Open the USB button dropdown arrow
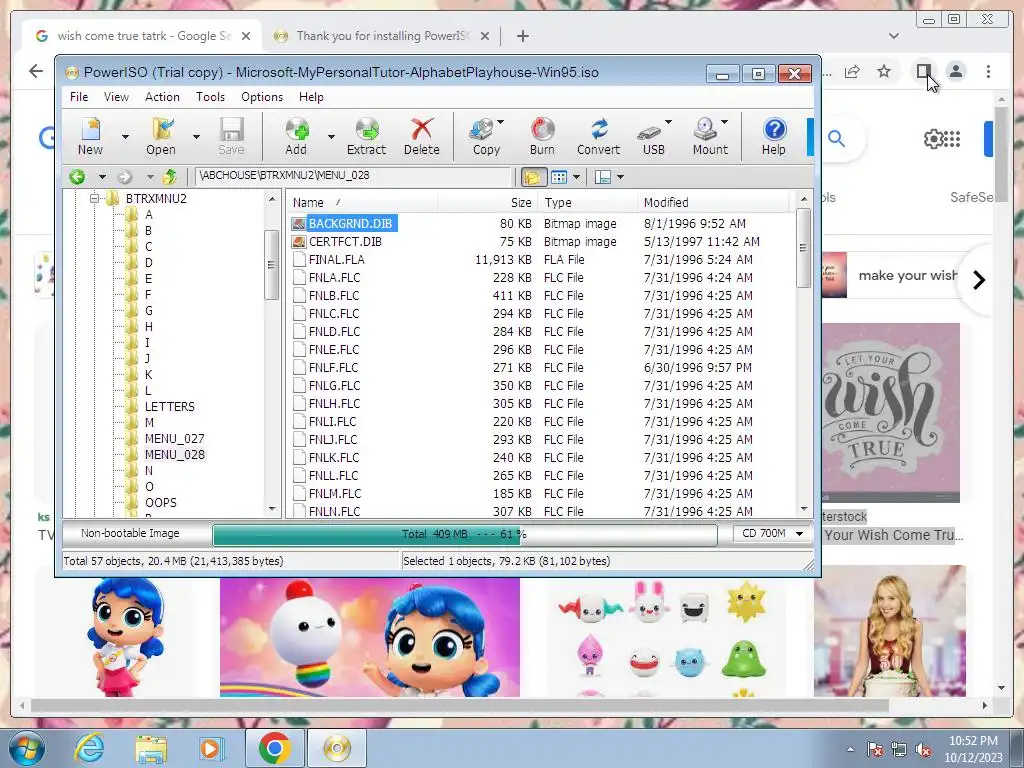This screenshot has height=768, width=1024. click(x=668, y=122)
